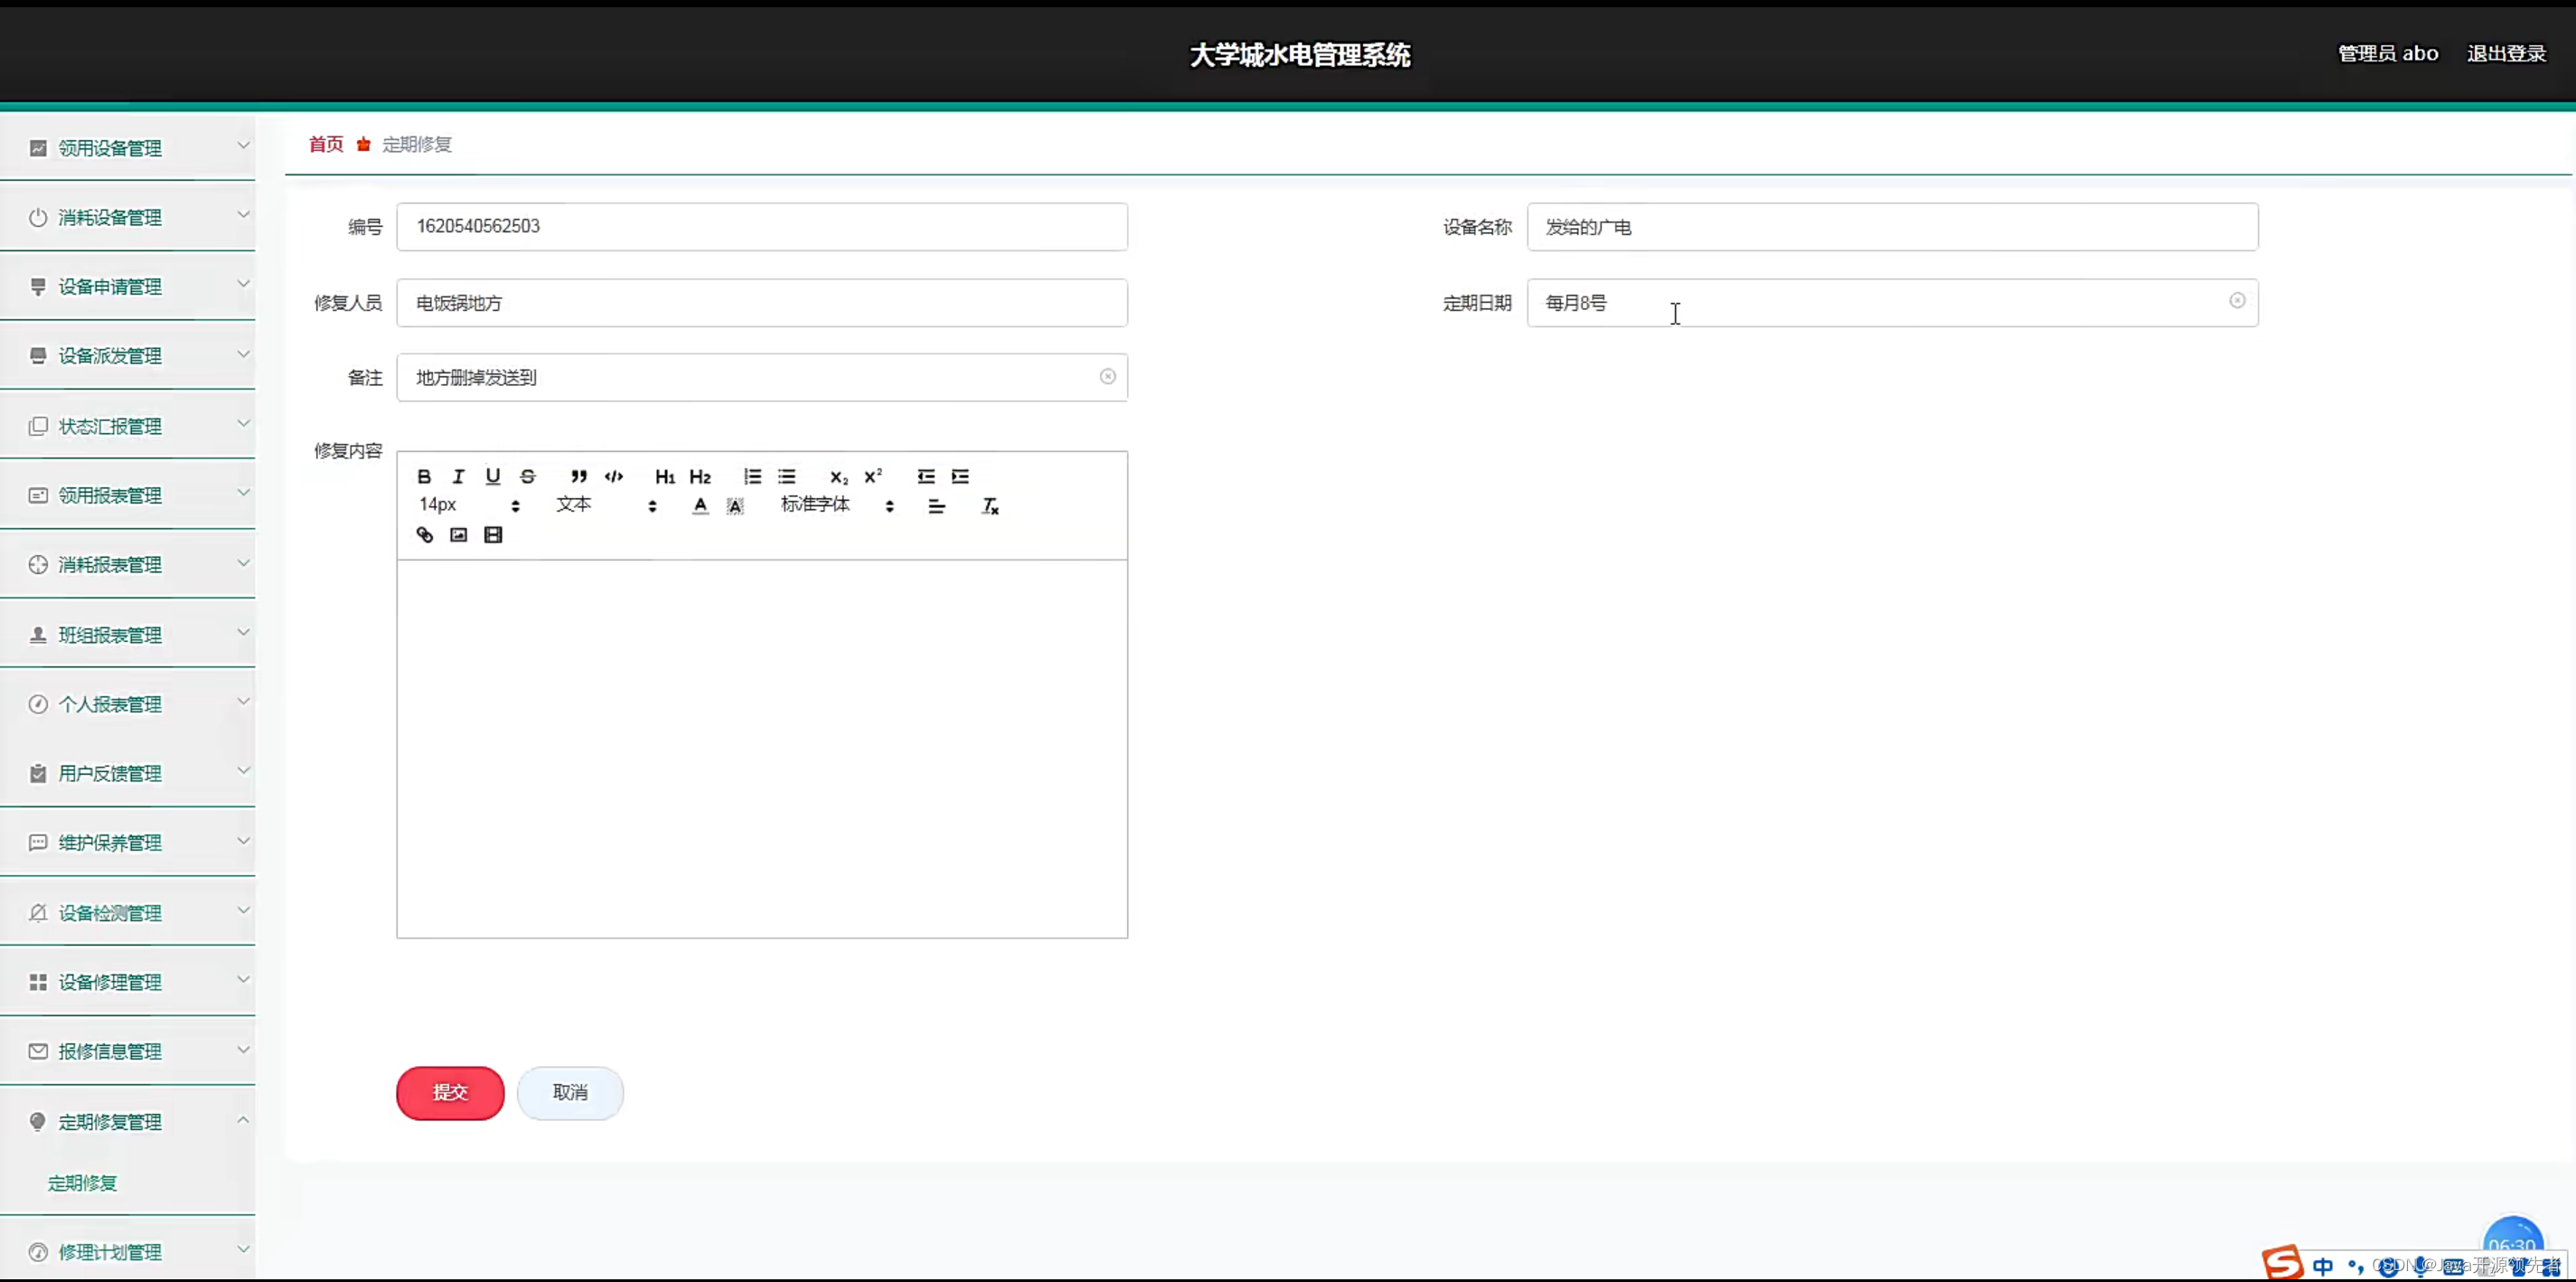This screenshot has height=1282, width=2576.
Task: Open the 定期修复 submenu item
Action: pos(83,1183)
